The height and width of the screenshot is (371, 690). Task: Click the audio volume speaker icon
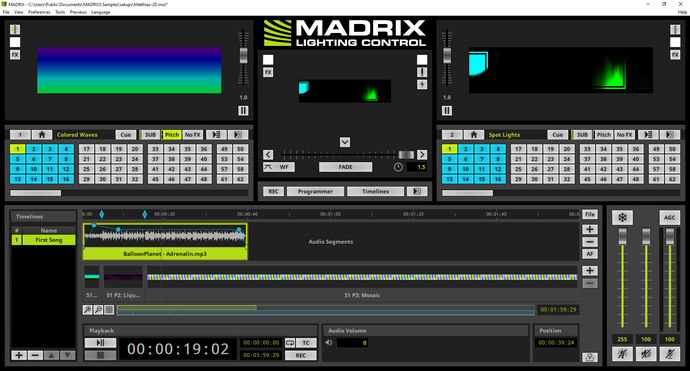[x=328, y=342]
